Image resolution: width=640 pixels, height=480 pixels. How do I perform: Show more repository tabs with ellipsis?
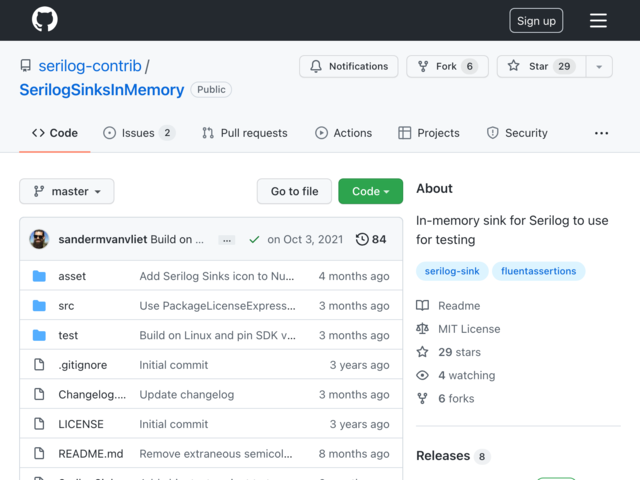click(x=601, y=133)
